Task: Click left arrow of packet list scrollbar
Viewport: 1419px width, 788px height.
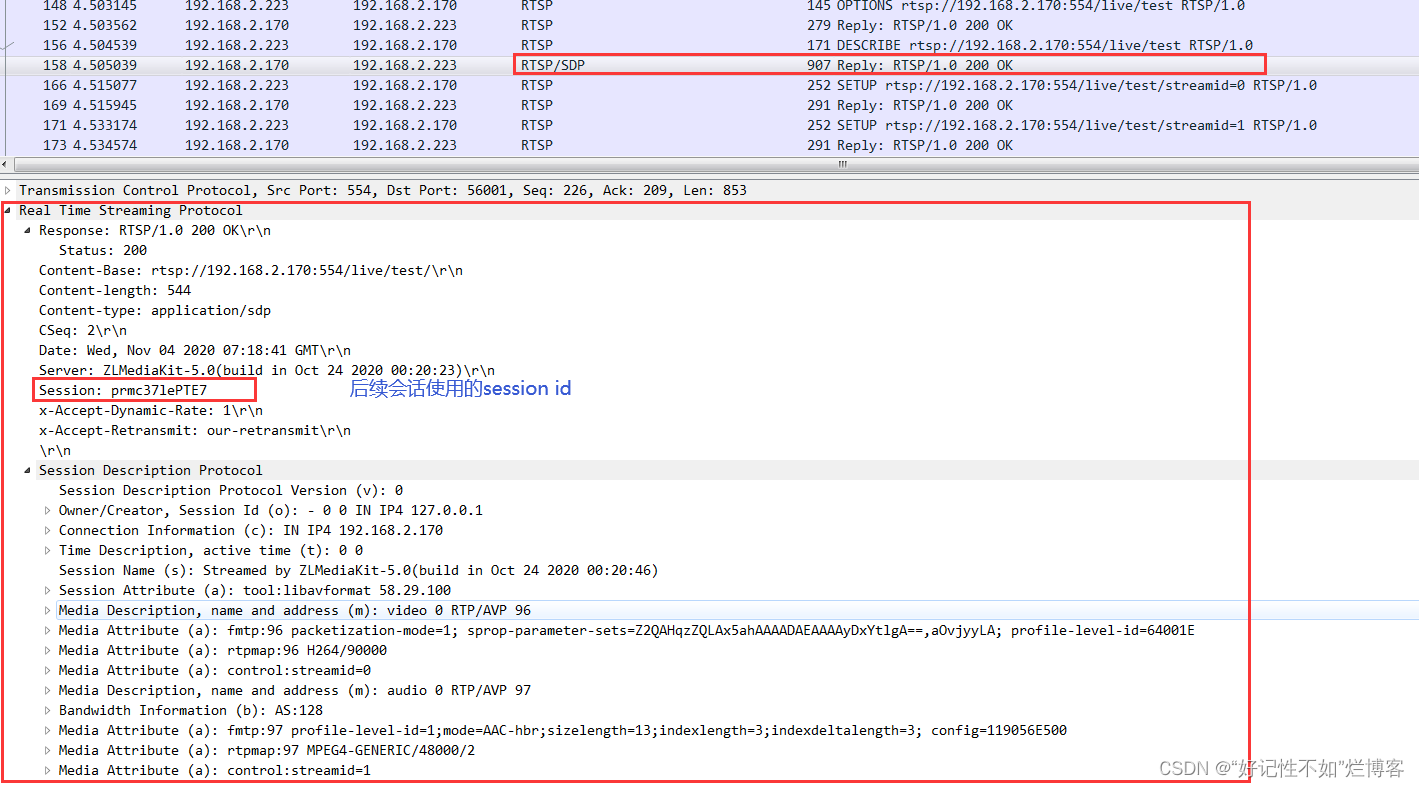Action: [x=5, y=163]
